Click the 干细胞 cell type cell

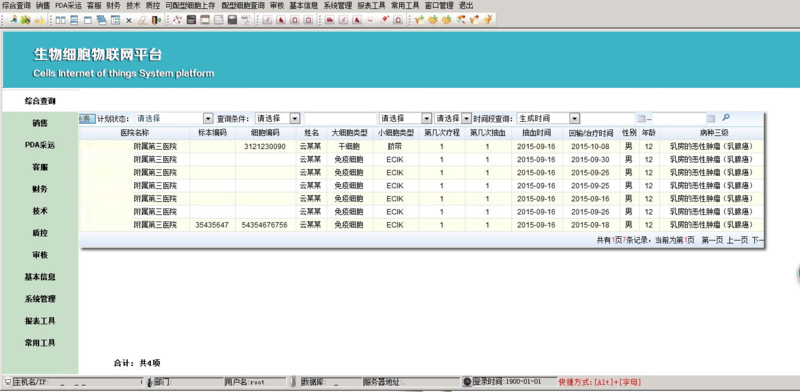click(x=349, y=146)
